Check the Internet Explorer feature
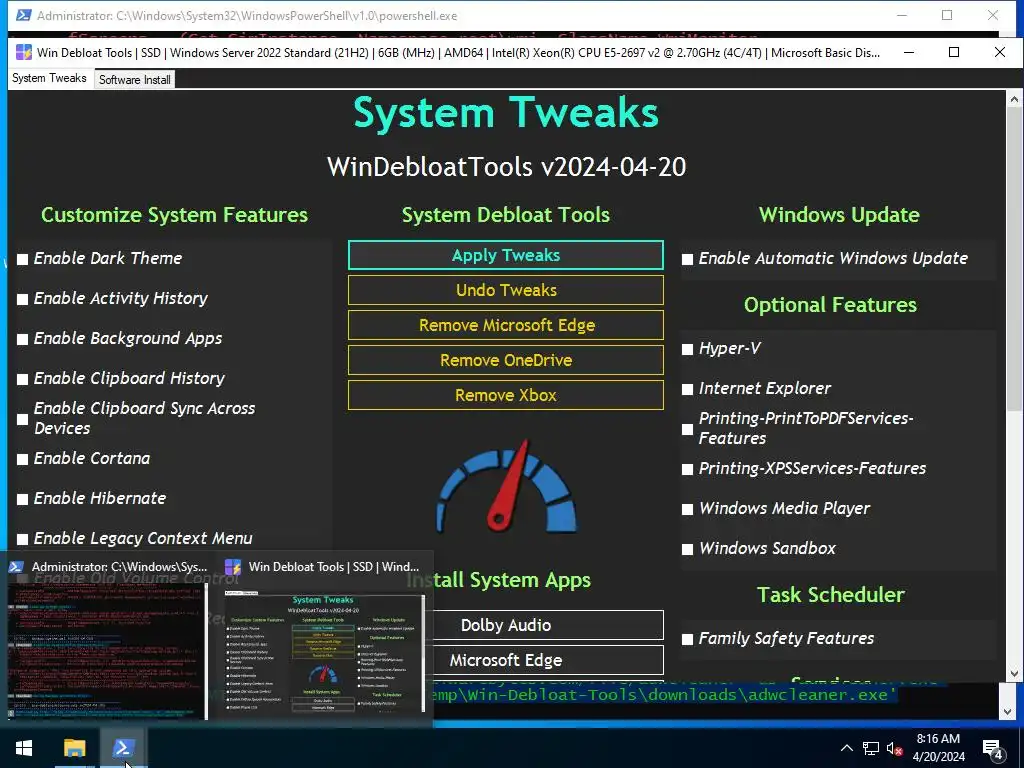Viewport: 1024px width, 768px height. pos(687,389)
